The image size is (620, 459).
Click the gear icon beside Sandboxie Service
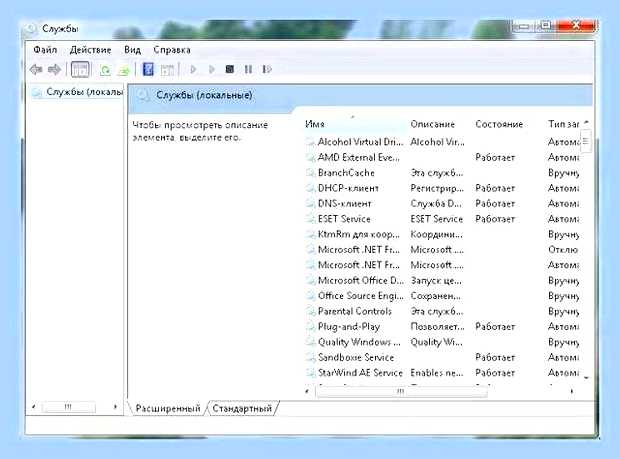(x=310, y=358)
